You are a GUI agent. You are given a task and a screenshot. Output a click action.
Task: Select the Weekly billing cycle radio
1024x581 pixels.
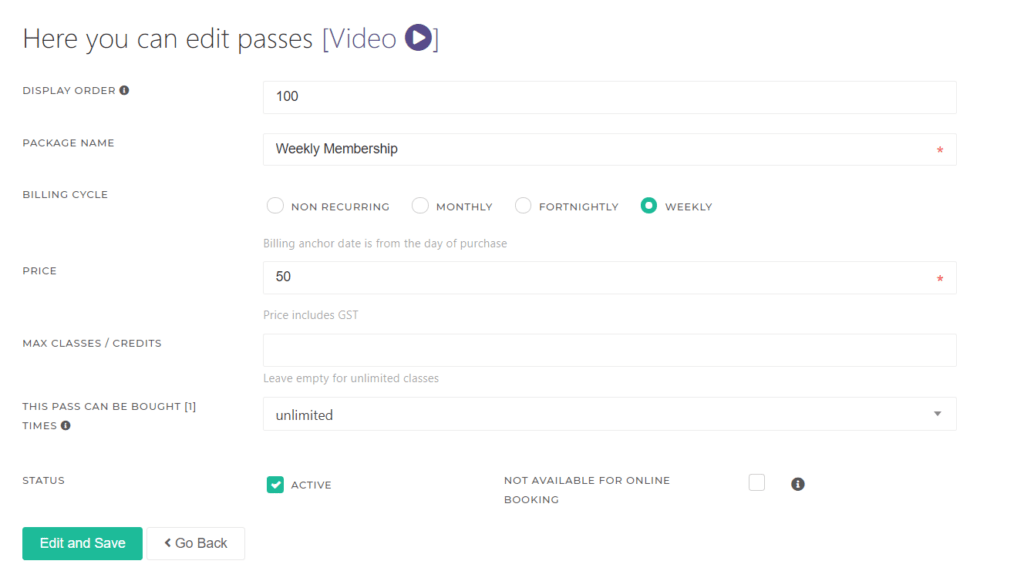[649, 206]
